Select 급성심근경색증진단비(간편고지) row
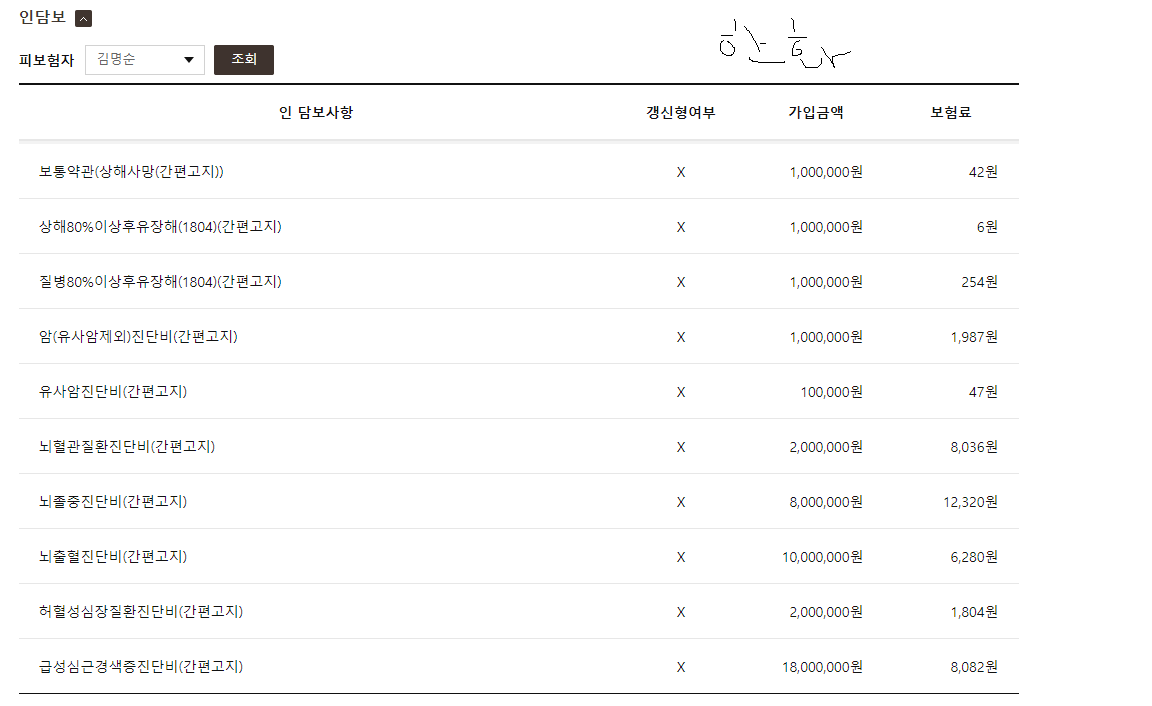This screenshot has height=706, width=1152. [x=519, y=667]
